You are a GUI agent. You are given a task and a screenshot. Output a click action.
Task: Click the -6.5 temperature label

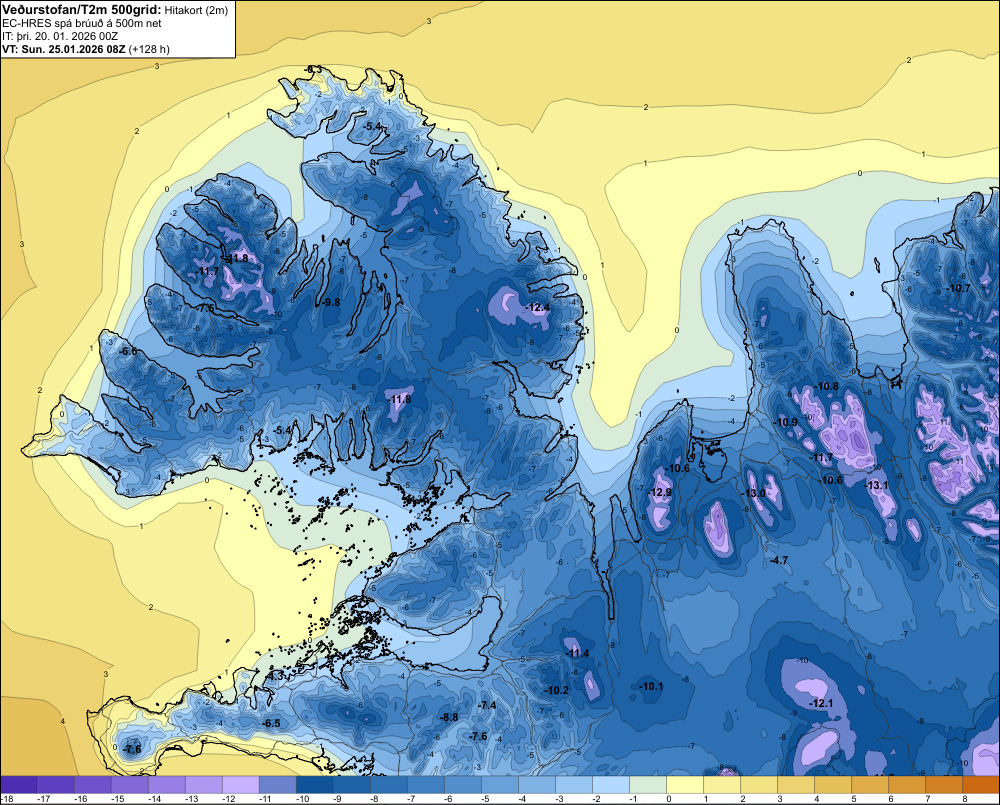[x=272, y=723]
